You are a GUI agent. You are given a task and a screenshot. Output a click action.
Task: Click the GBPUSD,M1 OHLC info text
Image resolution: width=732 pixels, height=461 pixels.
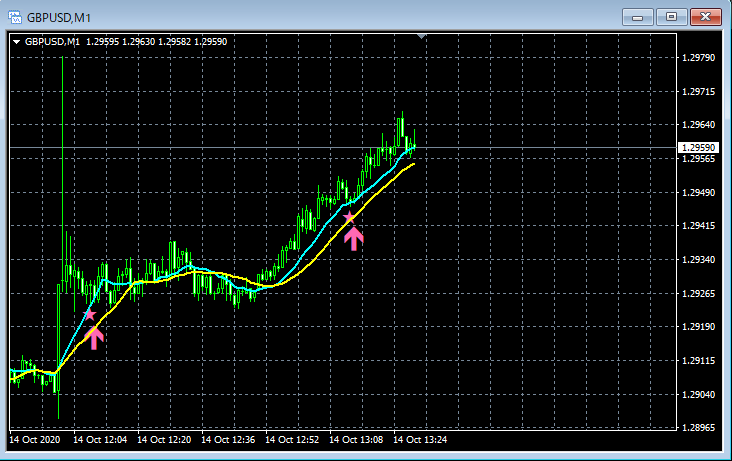pos(126,42)
